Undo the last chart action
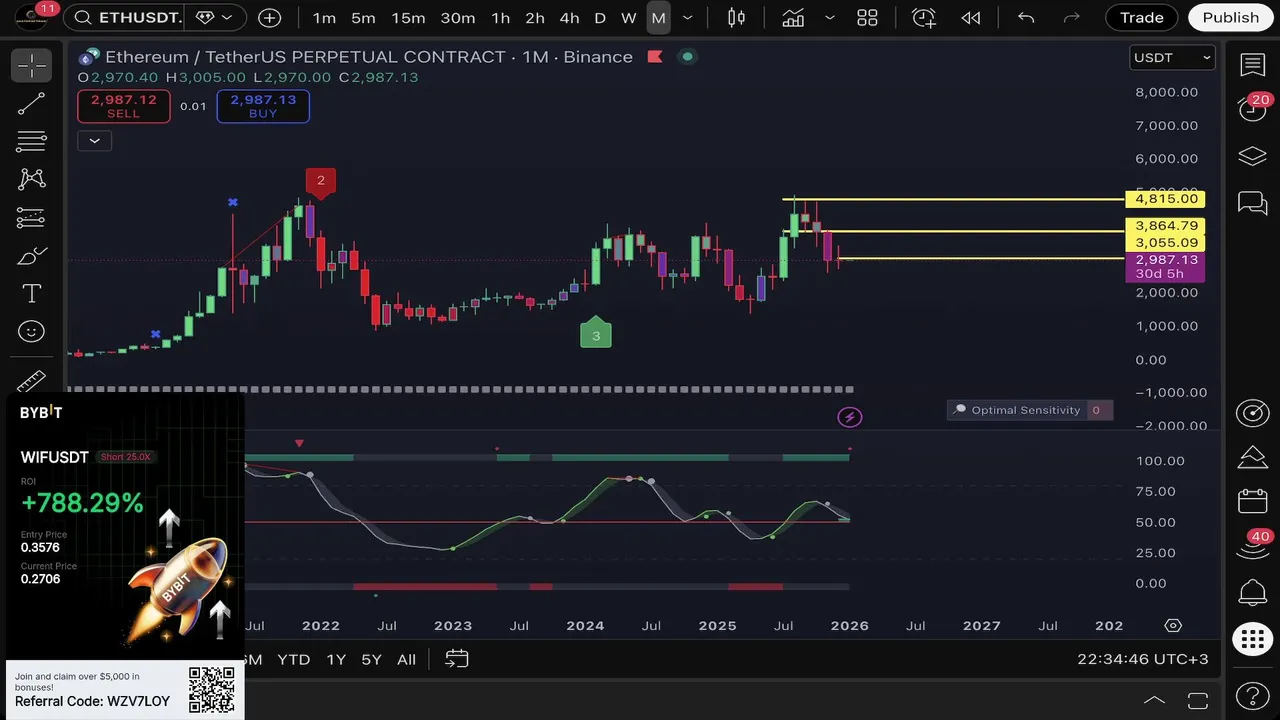 click(x=1026, y=18)
